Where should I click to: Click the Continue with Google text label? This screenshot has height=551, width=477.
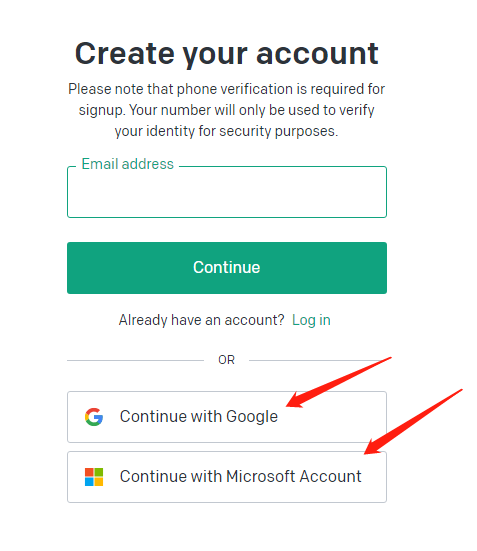pos(199,417)
